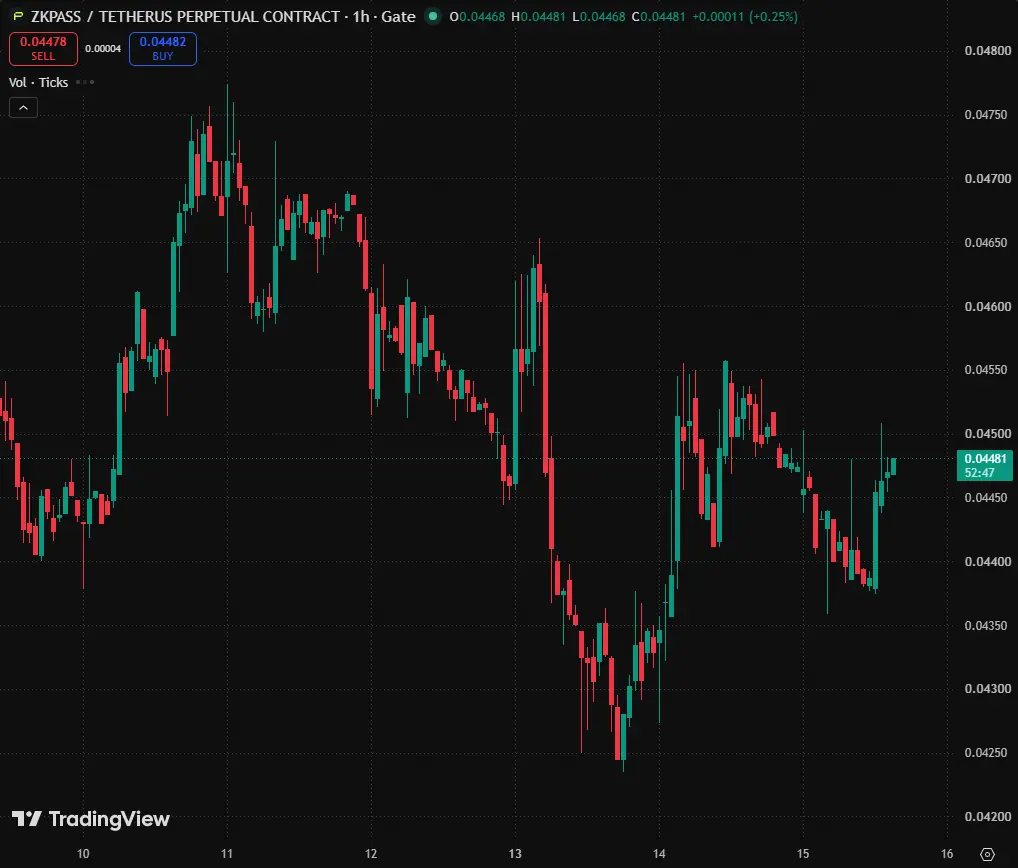Click date label 15 on time axis
Viewport: 1018px width, 868px height.
coord(803,854)
